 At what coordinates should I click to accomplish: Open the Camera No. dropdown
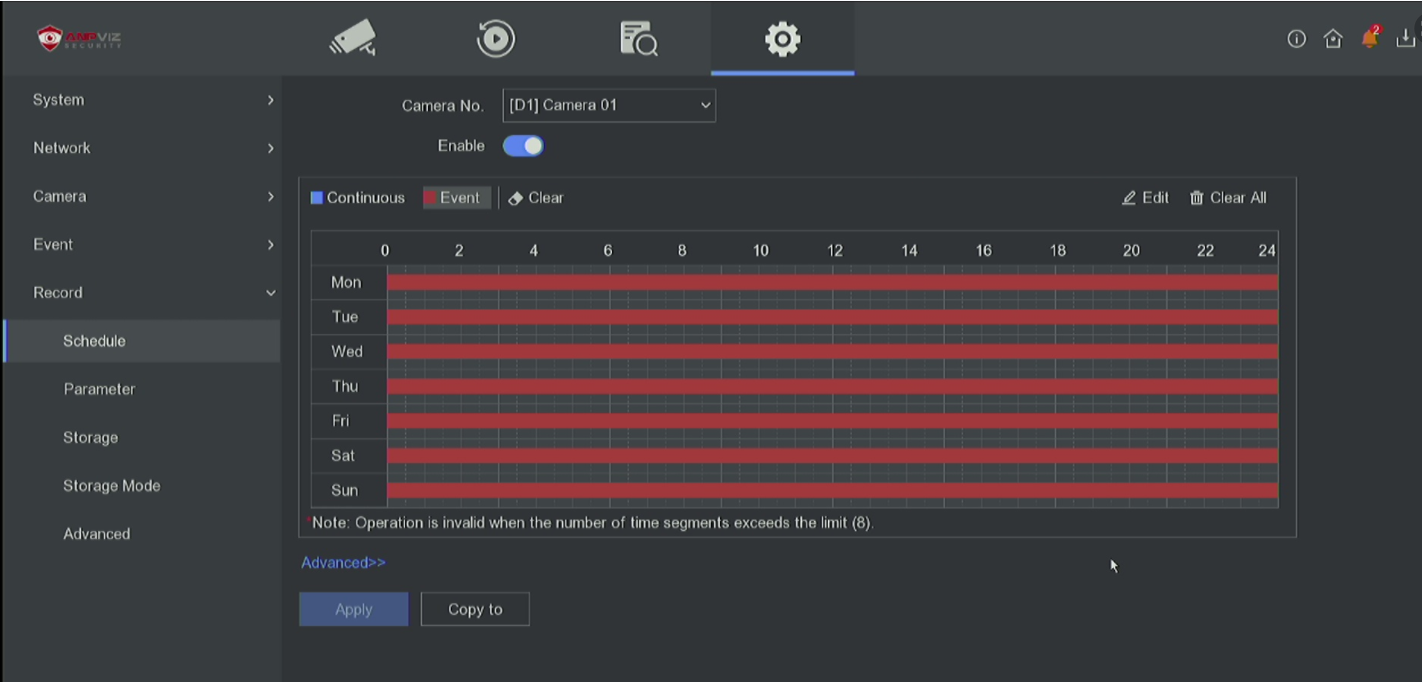608,105
